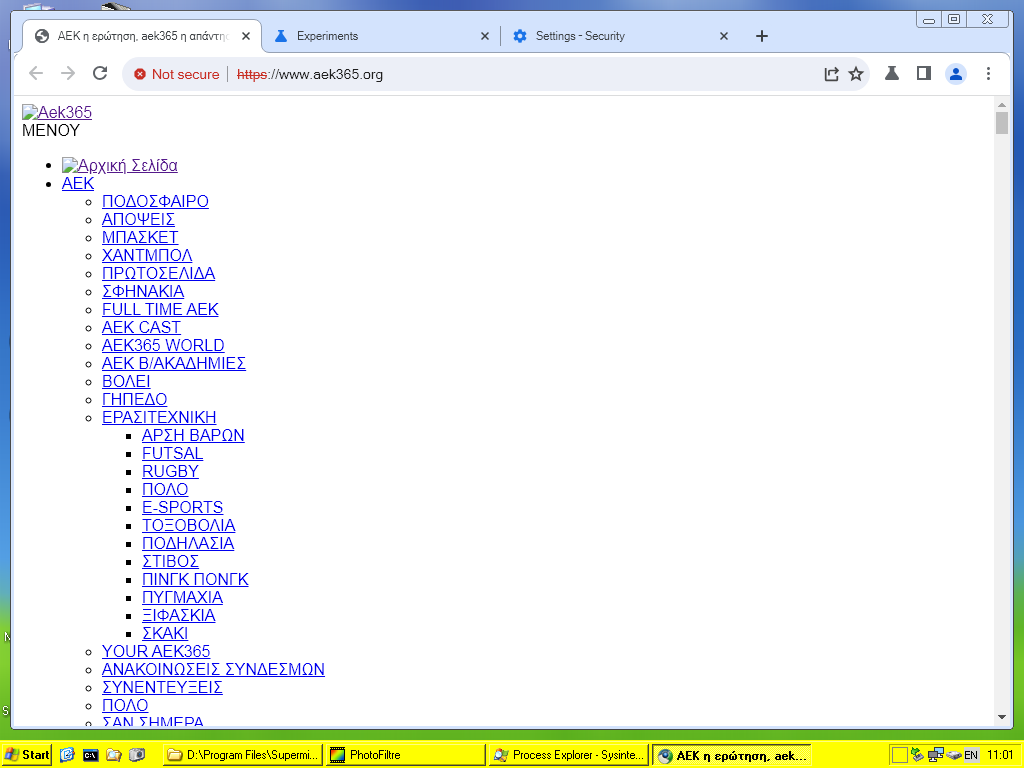1024x768 pixels.
Task: Open the ΑΕΚ Β/ΑΚΑΔΗΜΙΕΣ link
Action: point(174,363)
